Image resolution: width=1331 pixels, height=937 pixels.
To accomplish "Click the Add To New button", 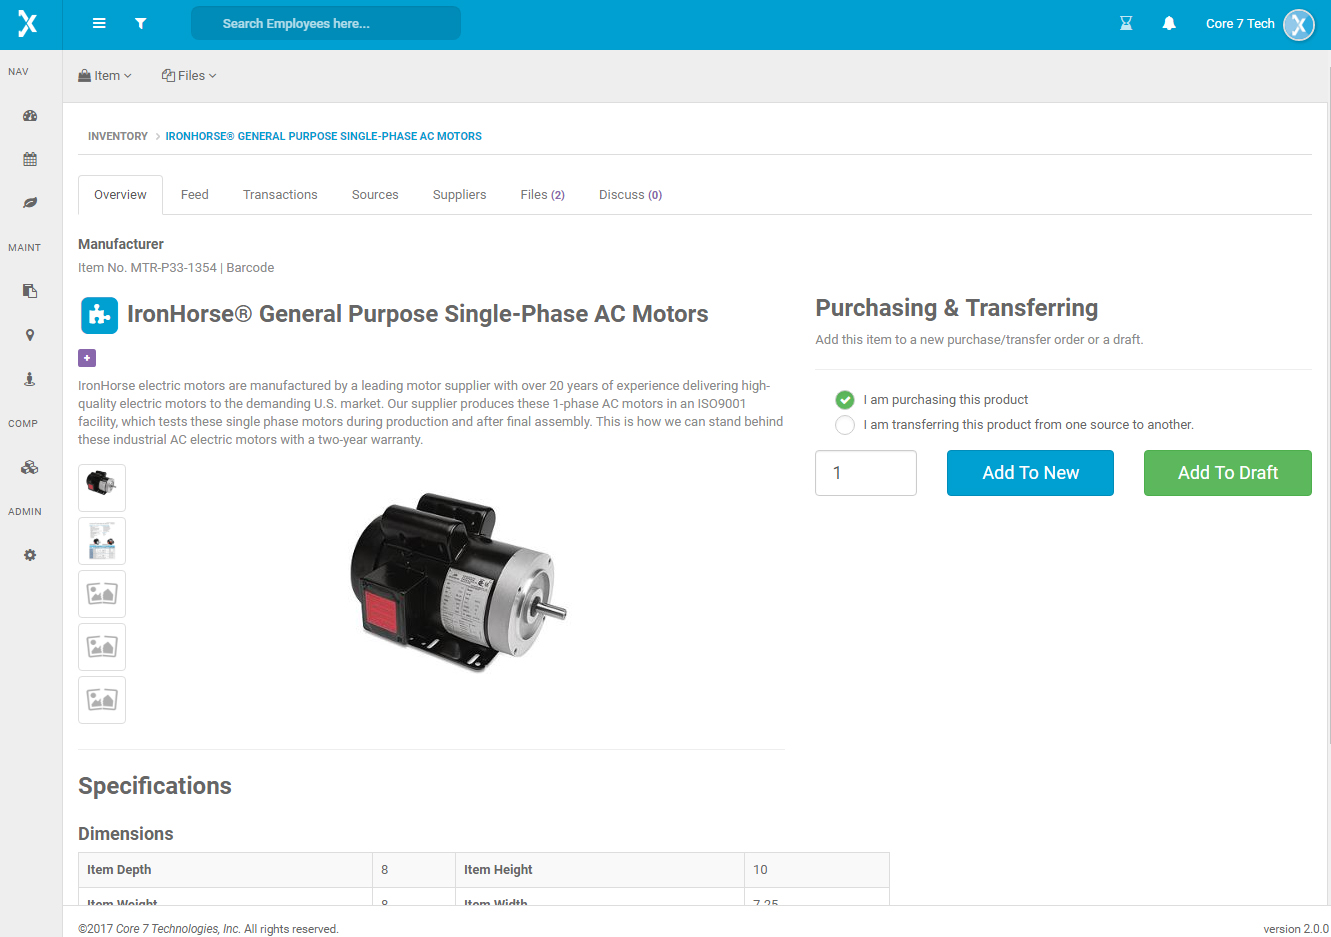I will pos(1030,473).
